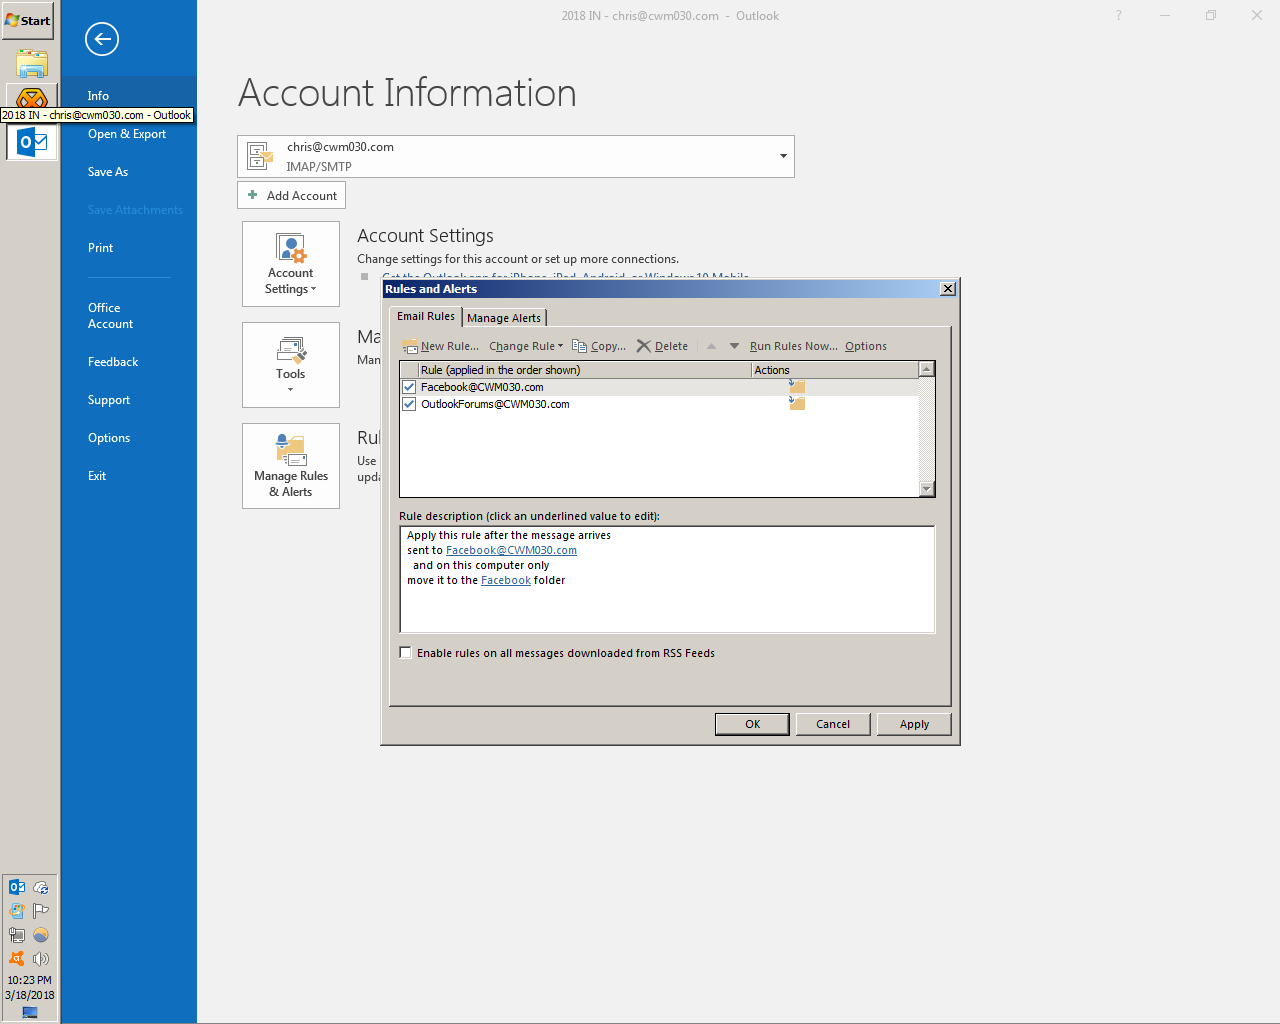1280x1024 pixels.
Task: Click the cloud sync tray icon
Action: click(41, 887)
